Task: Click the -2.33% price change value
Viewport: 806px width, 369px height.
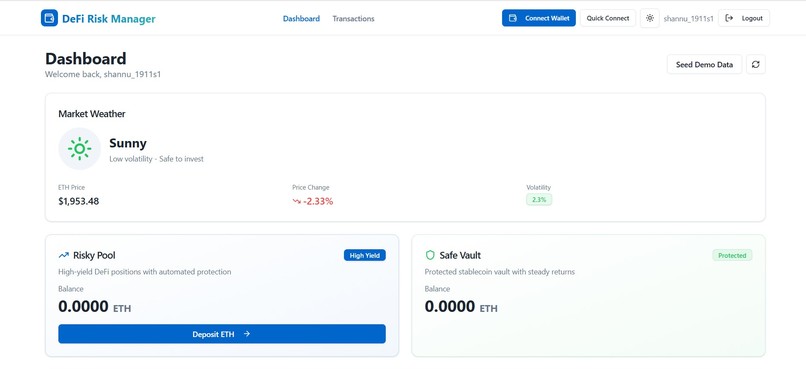Action: pos(318,201)
